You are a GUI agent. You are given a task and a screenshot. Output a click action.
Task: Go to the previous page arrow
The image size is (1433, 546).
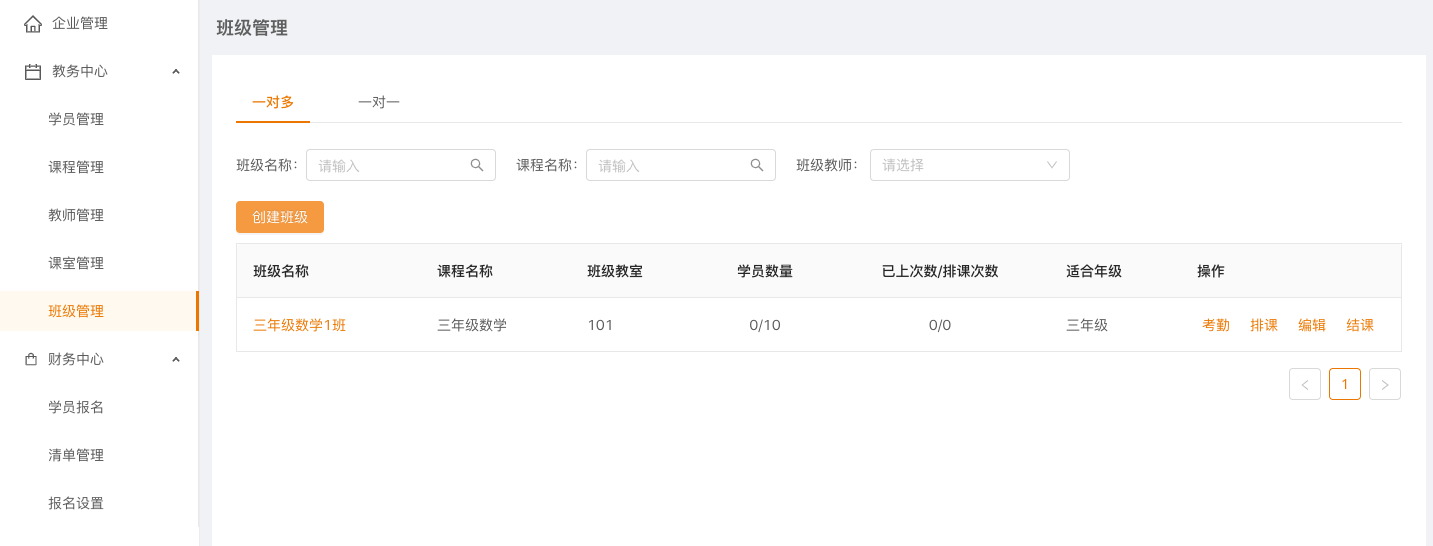[x=1305, y=384]
